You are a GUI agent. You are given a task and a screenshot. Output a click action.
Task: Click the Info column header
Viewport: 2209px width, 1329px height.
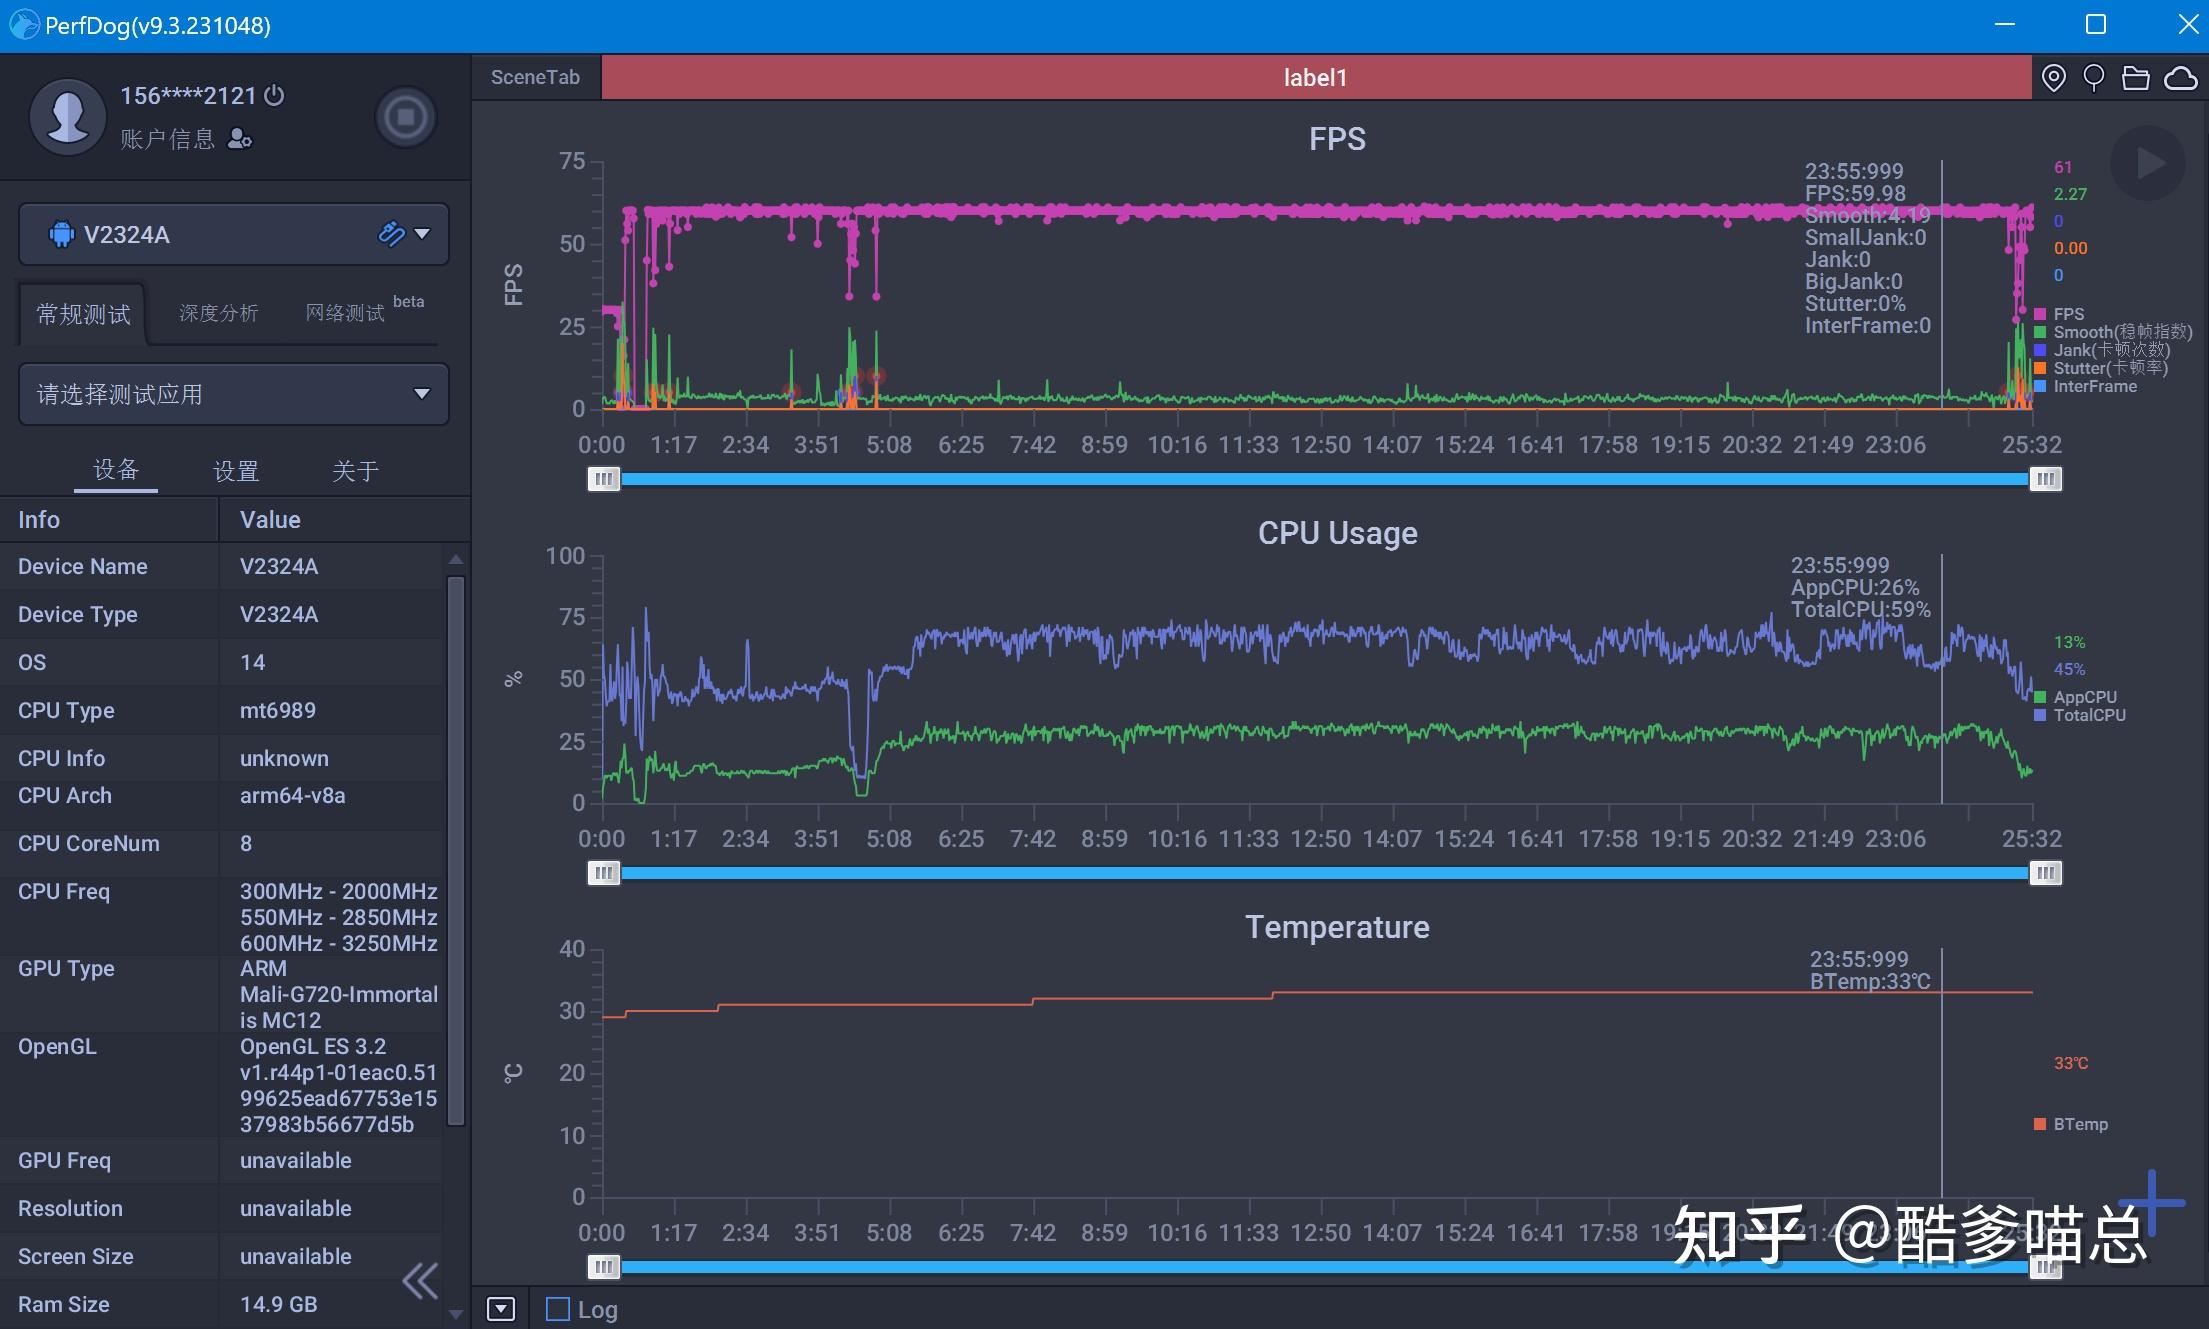(x=109, y=520)
